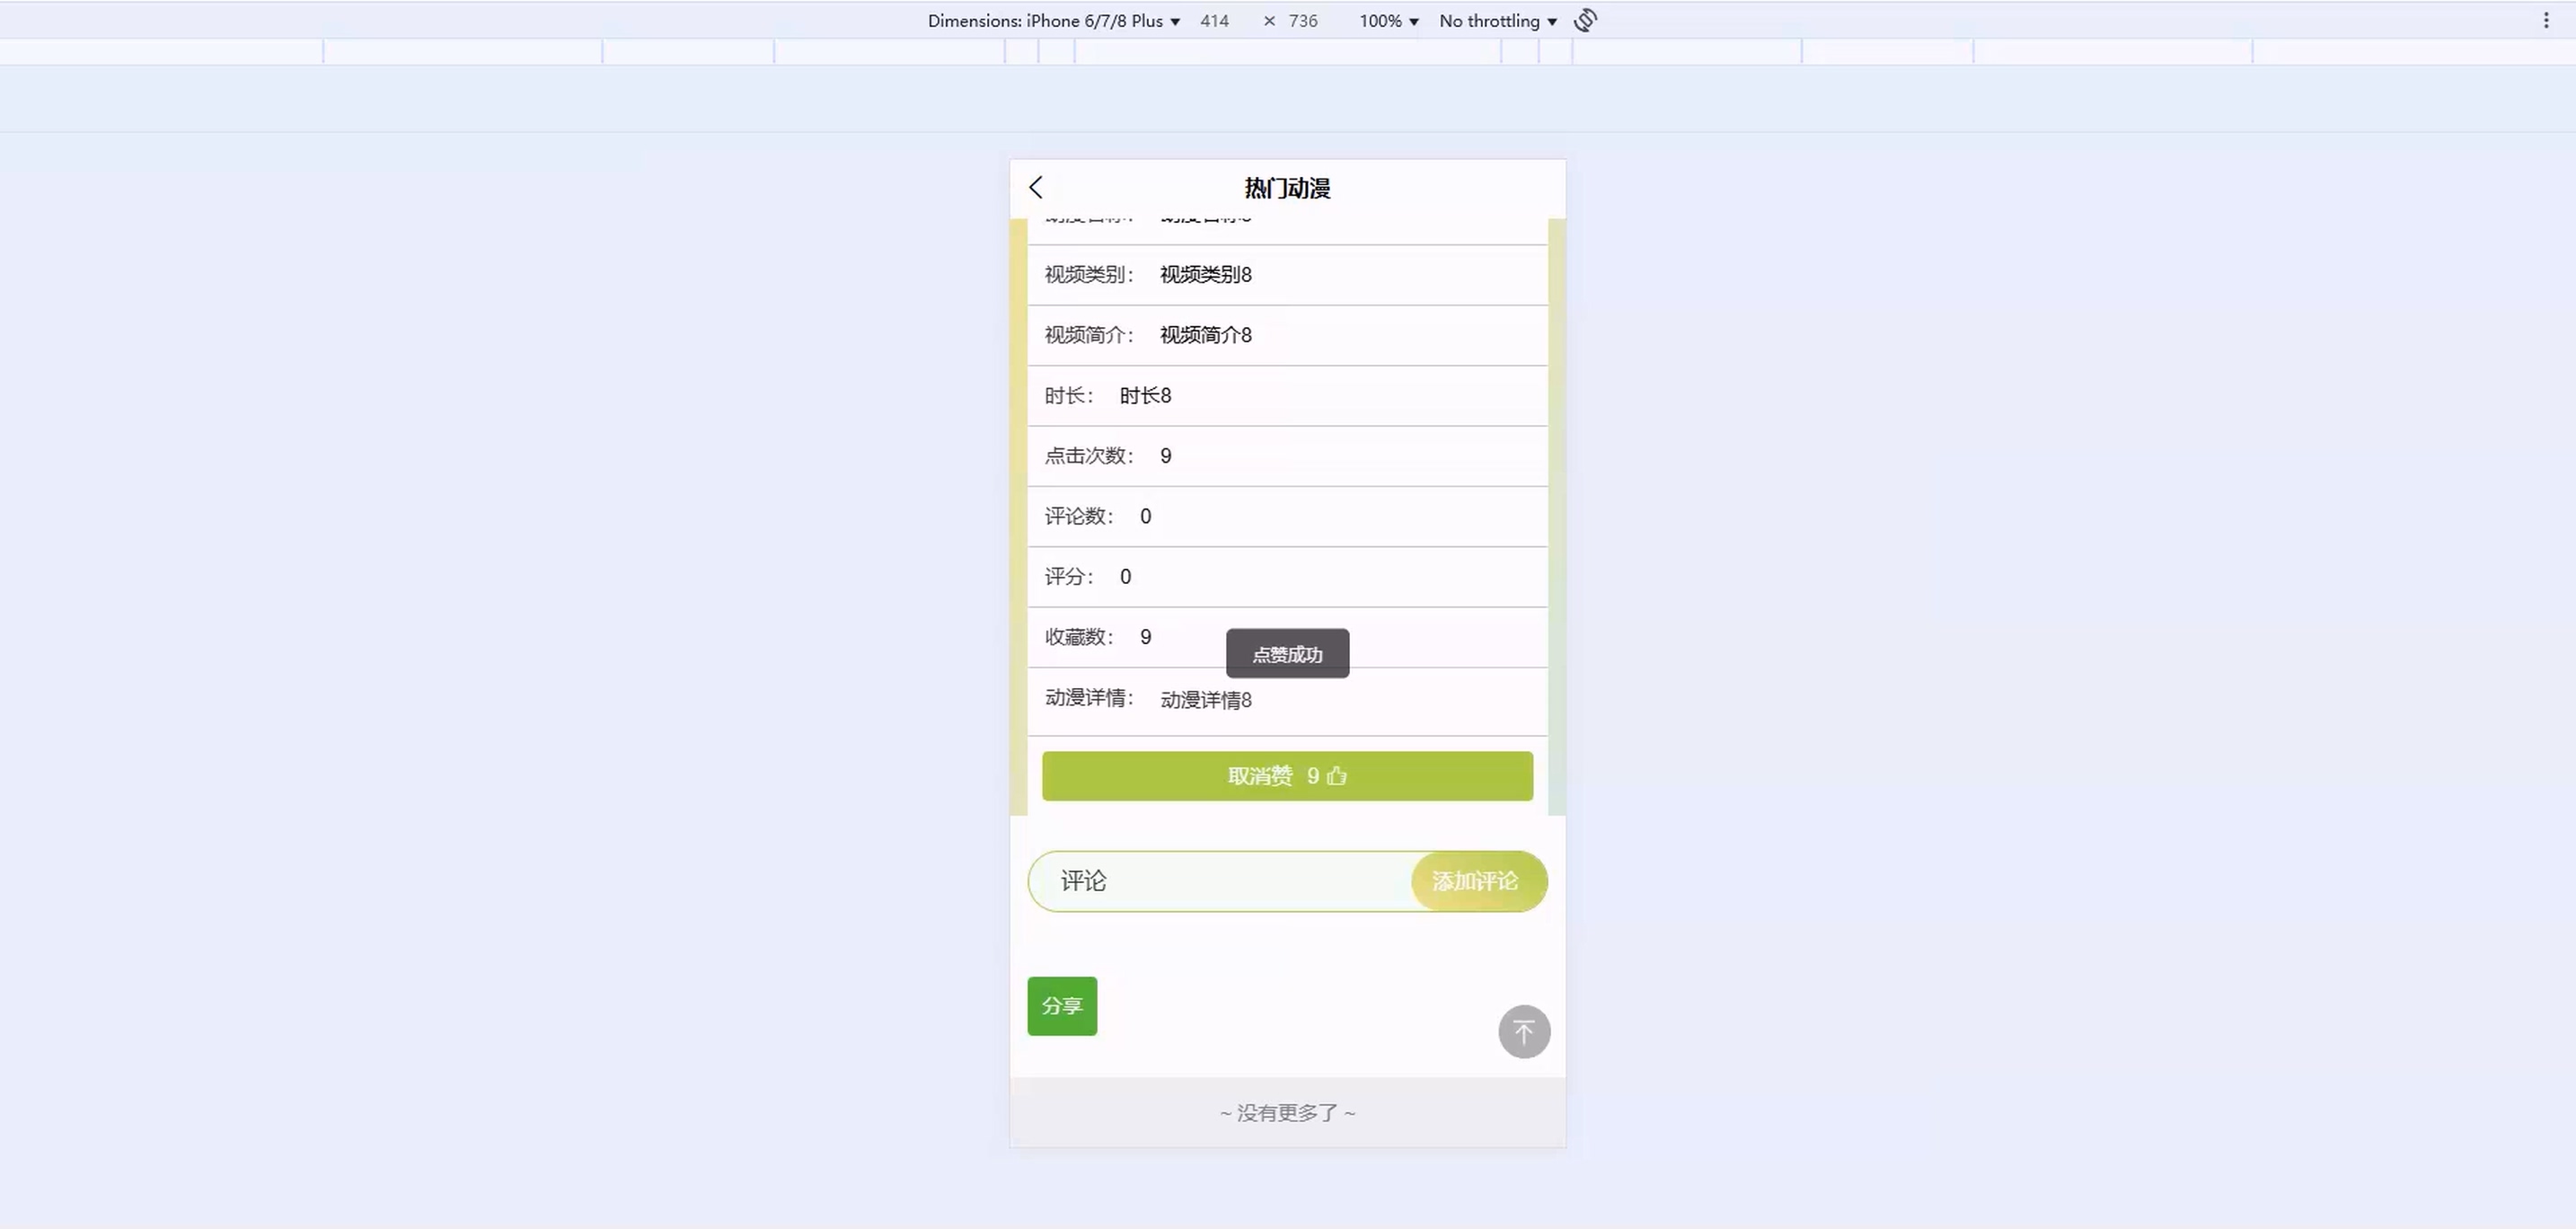Image resolution: width=2576 pixels, height=1229 pixels.
Task: Select the 点击次数 row
Action: (1286, 456)
